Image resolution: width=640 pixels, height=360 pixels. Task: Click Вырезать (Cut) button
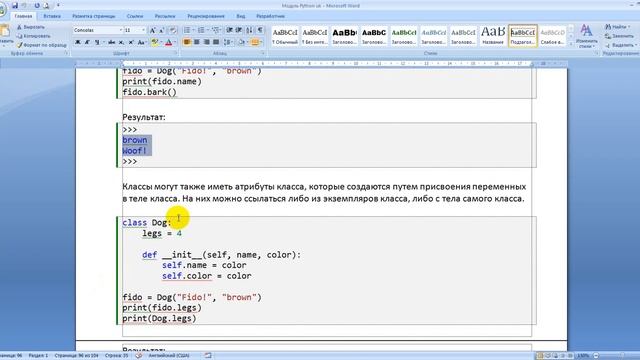point(31,27)
